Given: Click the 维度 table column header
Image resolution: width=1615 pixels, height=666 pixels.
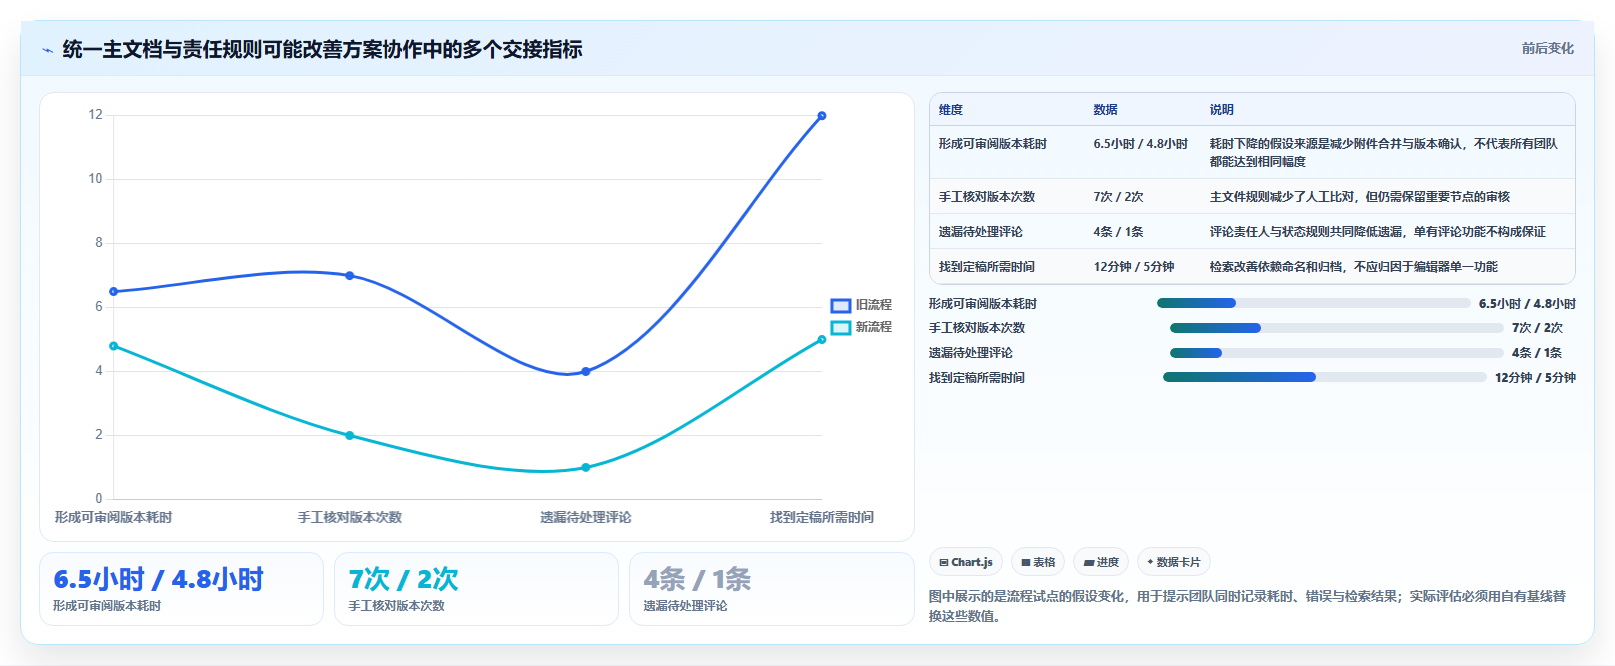Looking at the screenshot, I should click(x=951, y=110).
